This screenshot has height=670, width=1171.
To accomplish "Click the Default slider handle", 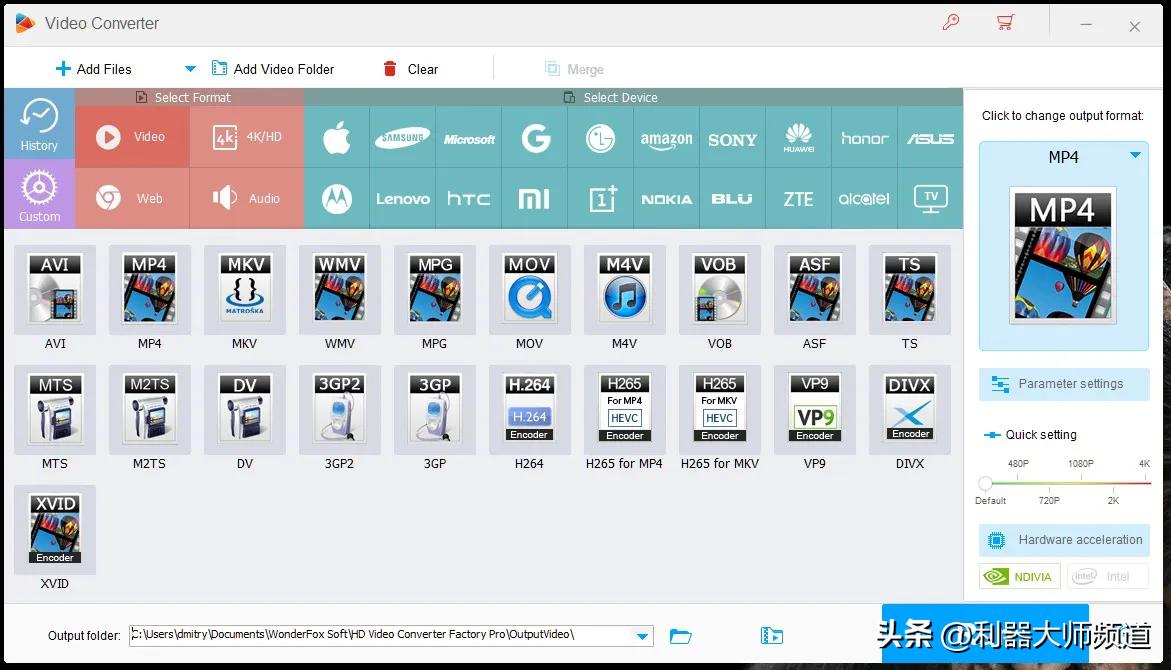I will [x=986, y=483].
